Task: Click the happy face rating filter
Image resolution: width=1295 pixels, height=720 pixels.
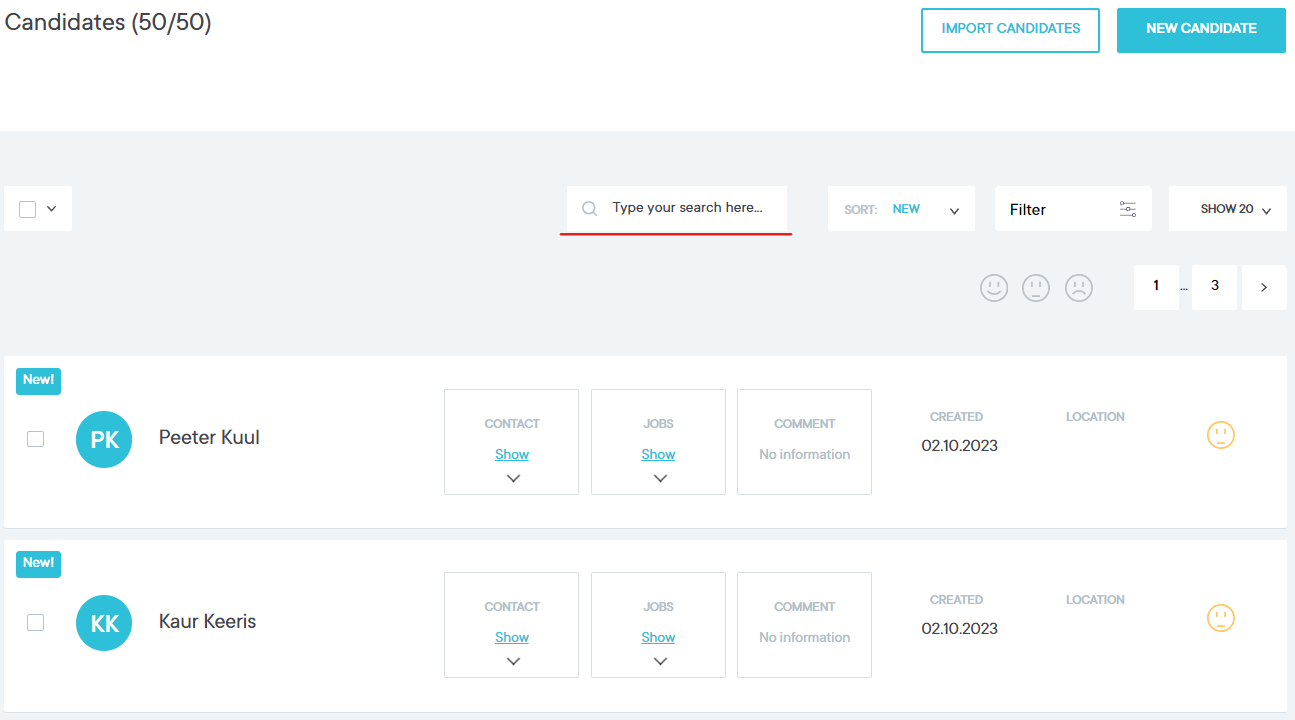Action: (x=994, y=288)
